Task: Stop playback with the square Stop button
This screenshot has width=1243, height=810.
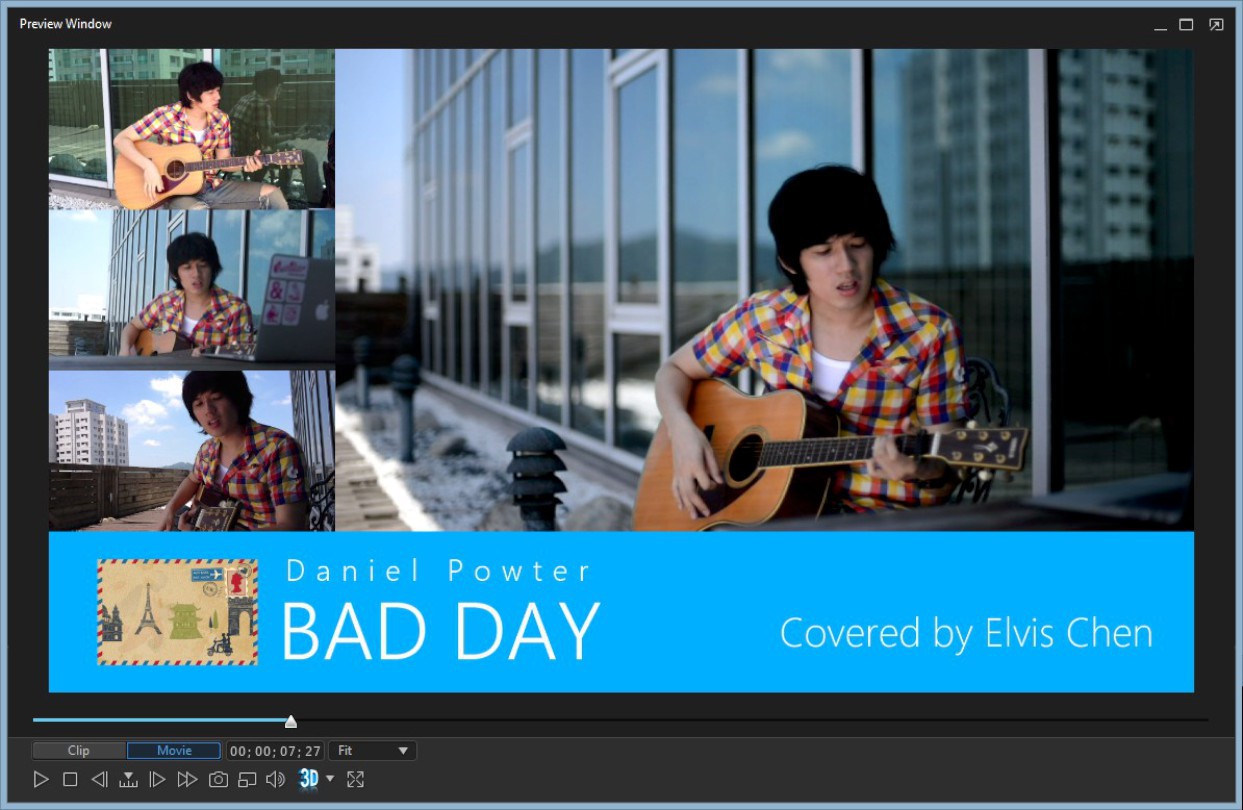Action: click(70, 779)
